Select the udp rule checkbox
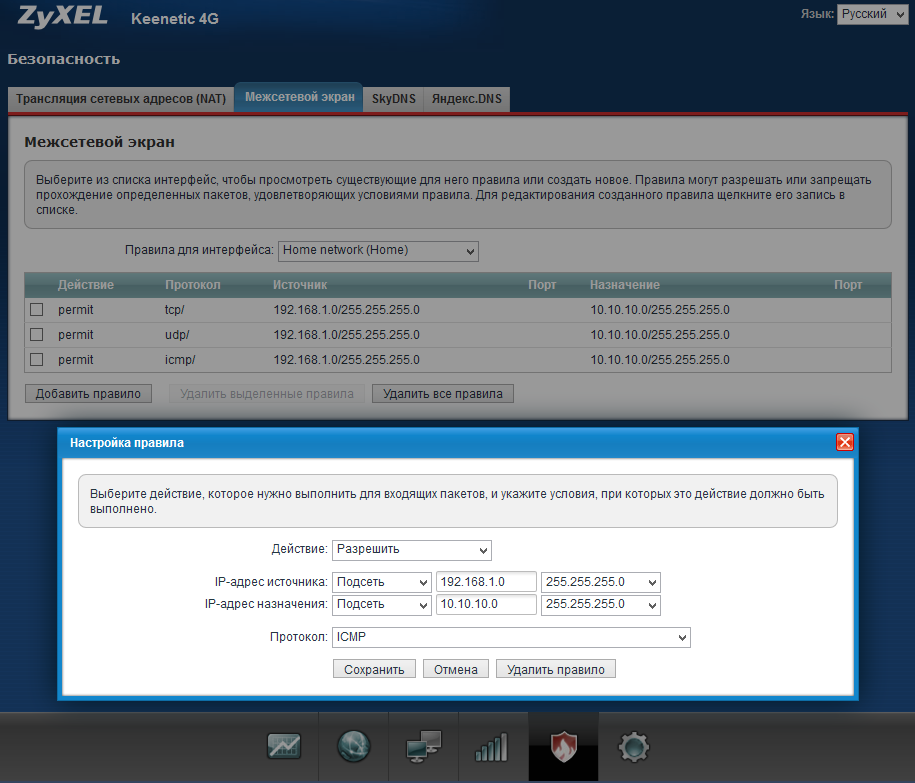The height and width of the screenshot is (783, 915). [x=37, y=335]
